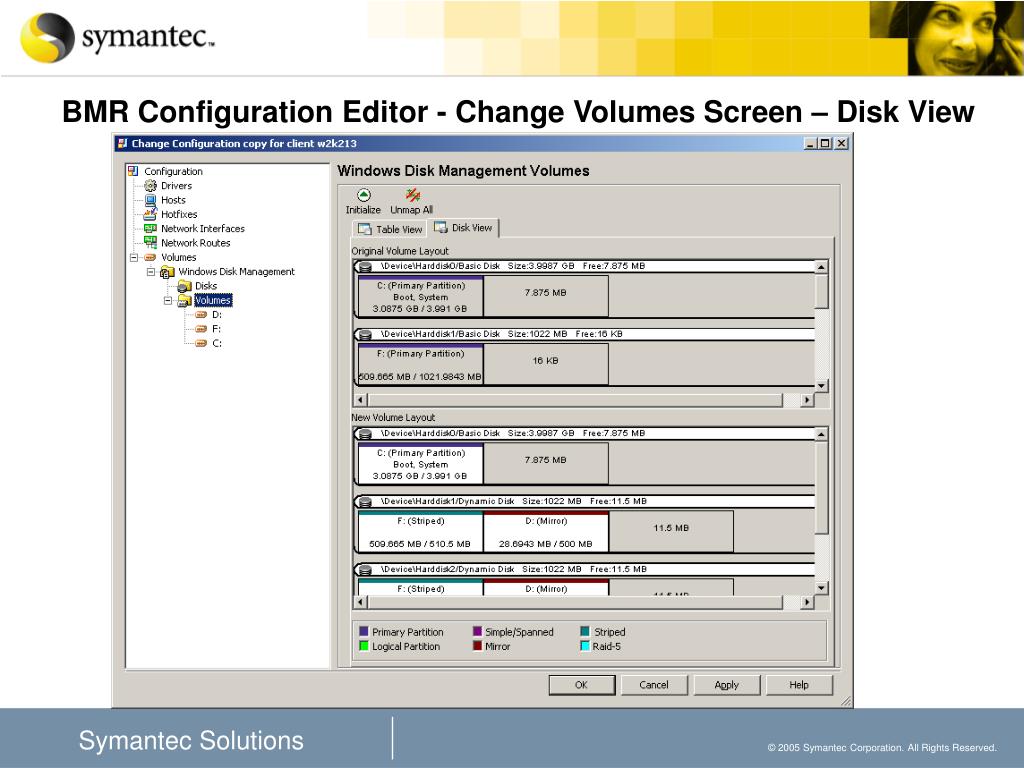Screen dimensions: 1024x768
Task: Click Harddisk1 Dynamic Disk header text in New layout
Action: [514, 502]
